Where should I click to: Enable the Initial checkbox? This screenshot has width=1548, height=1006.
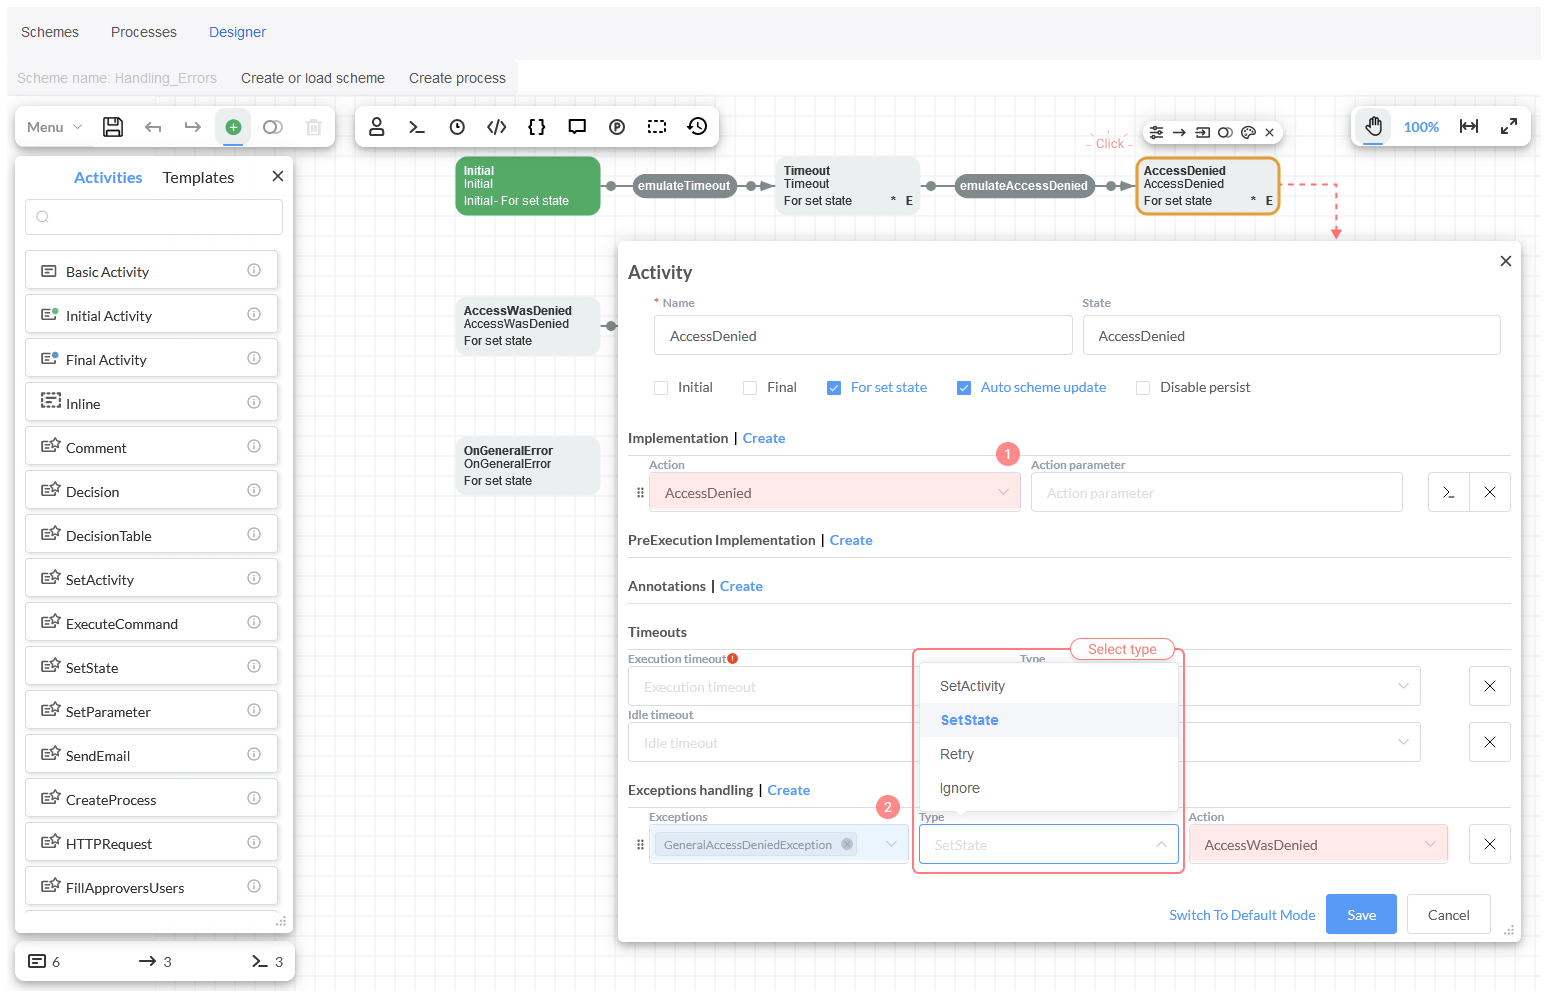(661, 388)
